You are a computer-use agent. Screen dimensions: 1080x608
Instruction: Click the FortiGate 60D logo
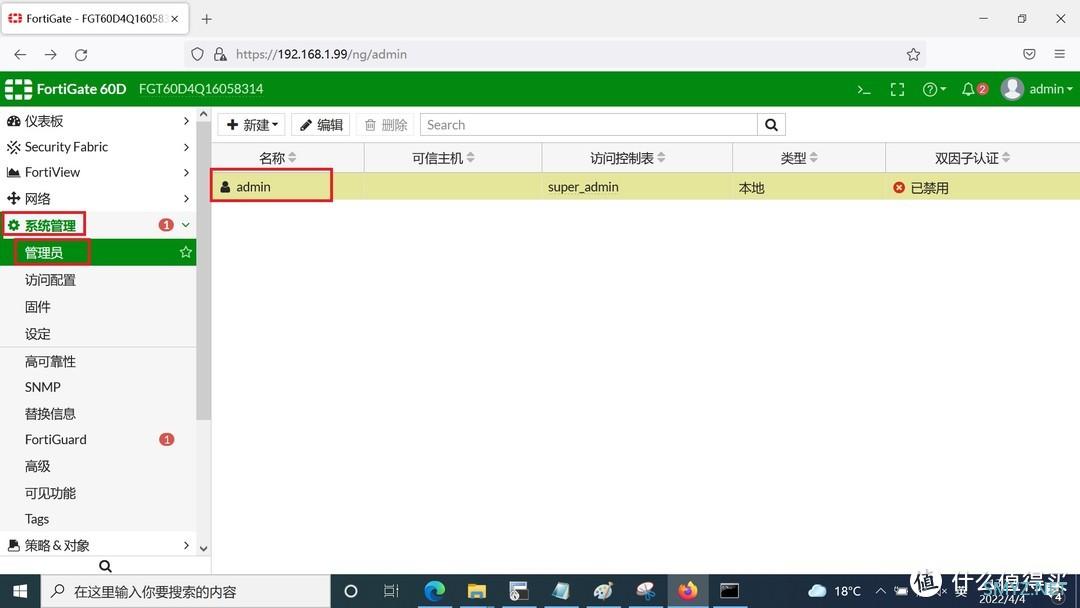[65, 89]
